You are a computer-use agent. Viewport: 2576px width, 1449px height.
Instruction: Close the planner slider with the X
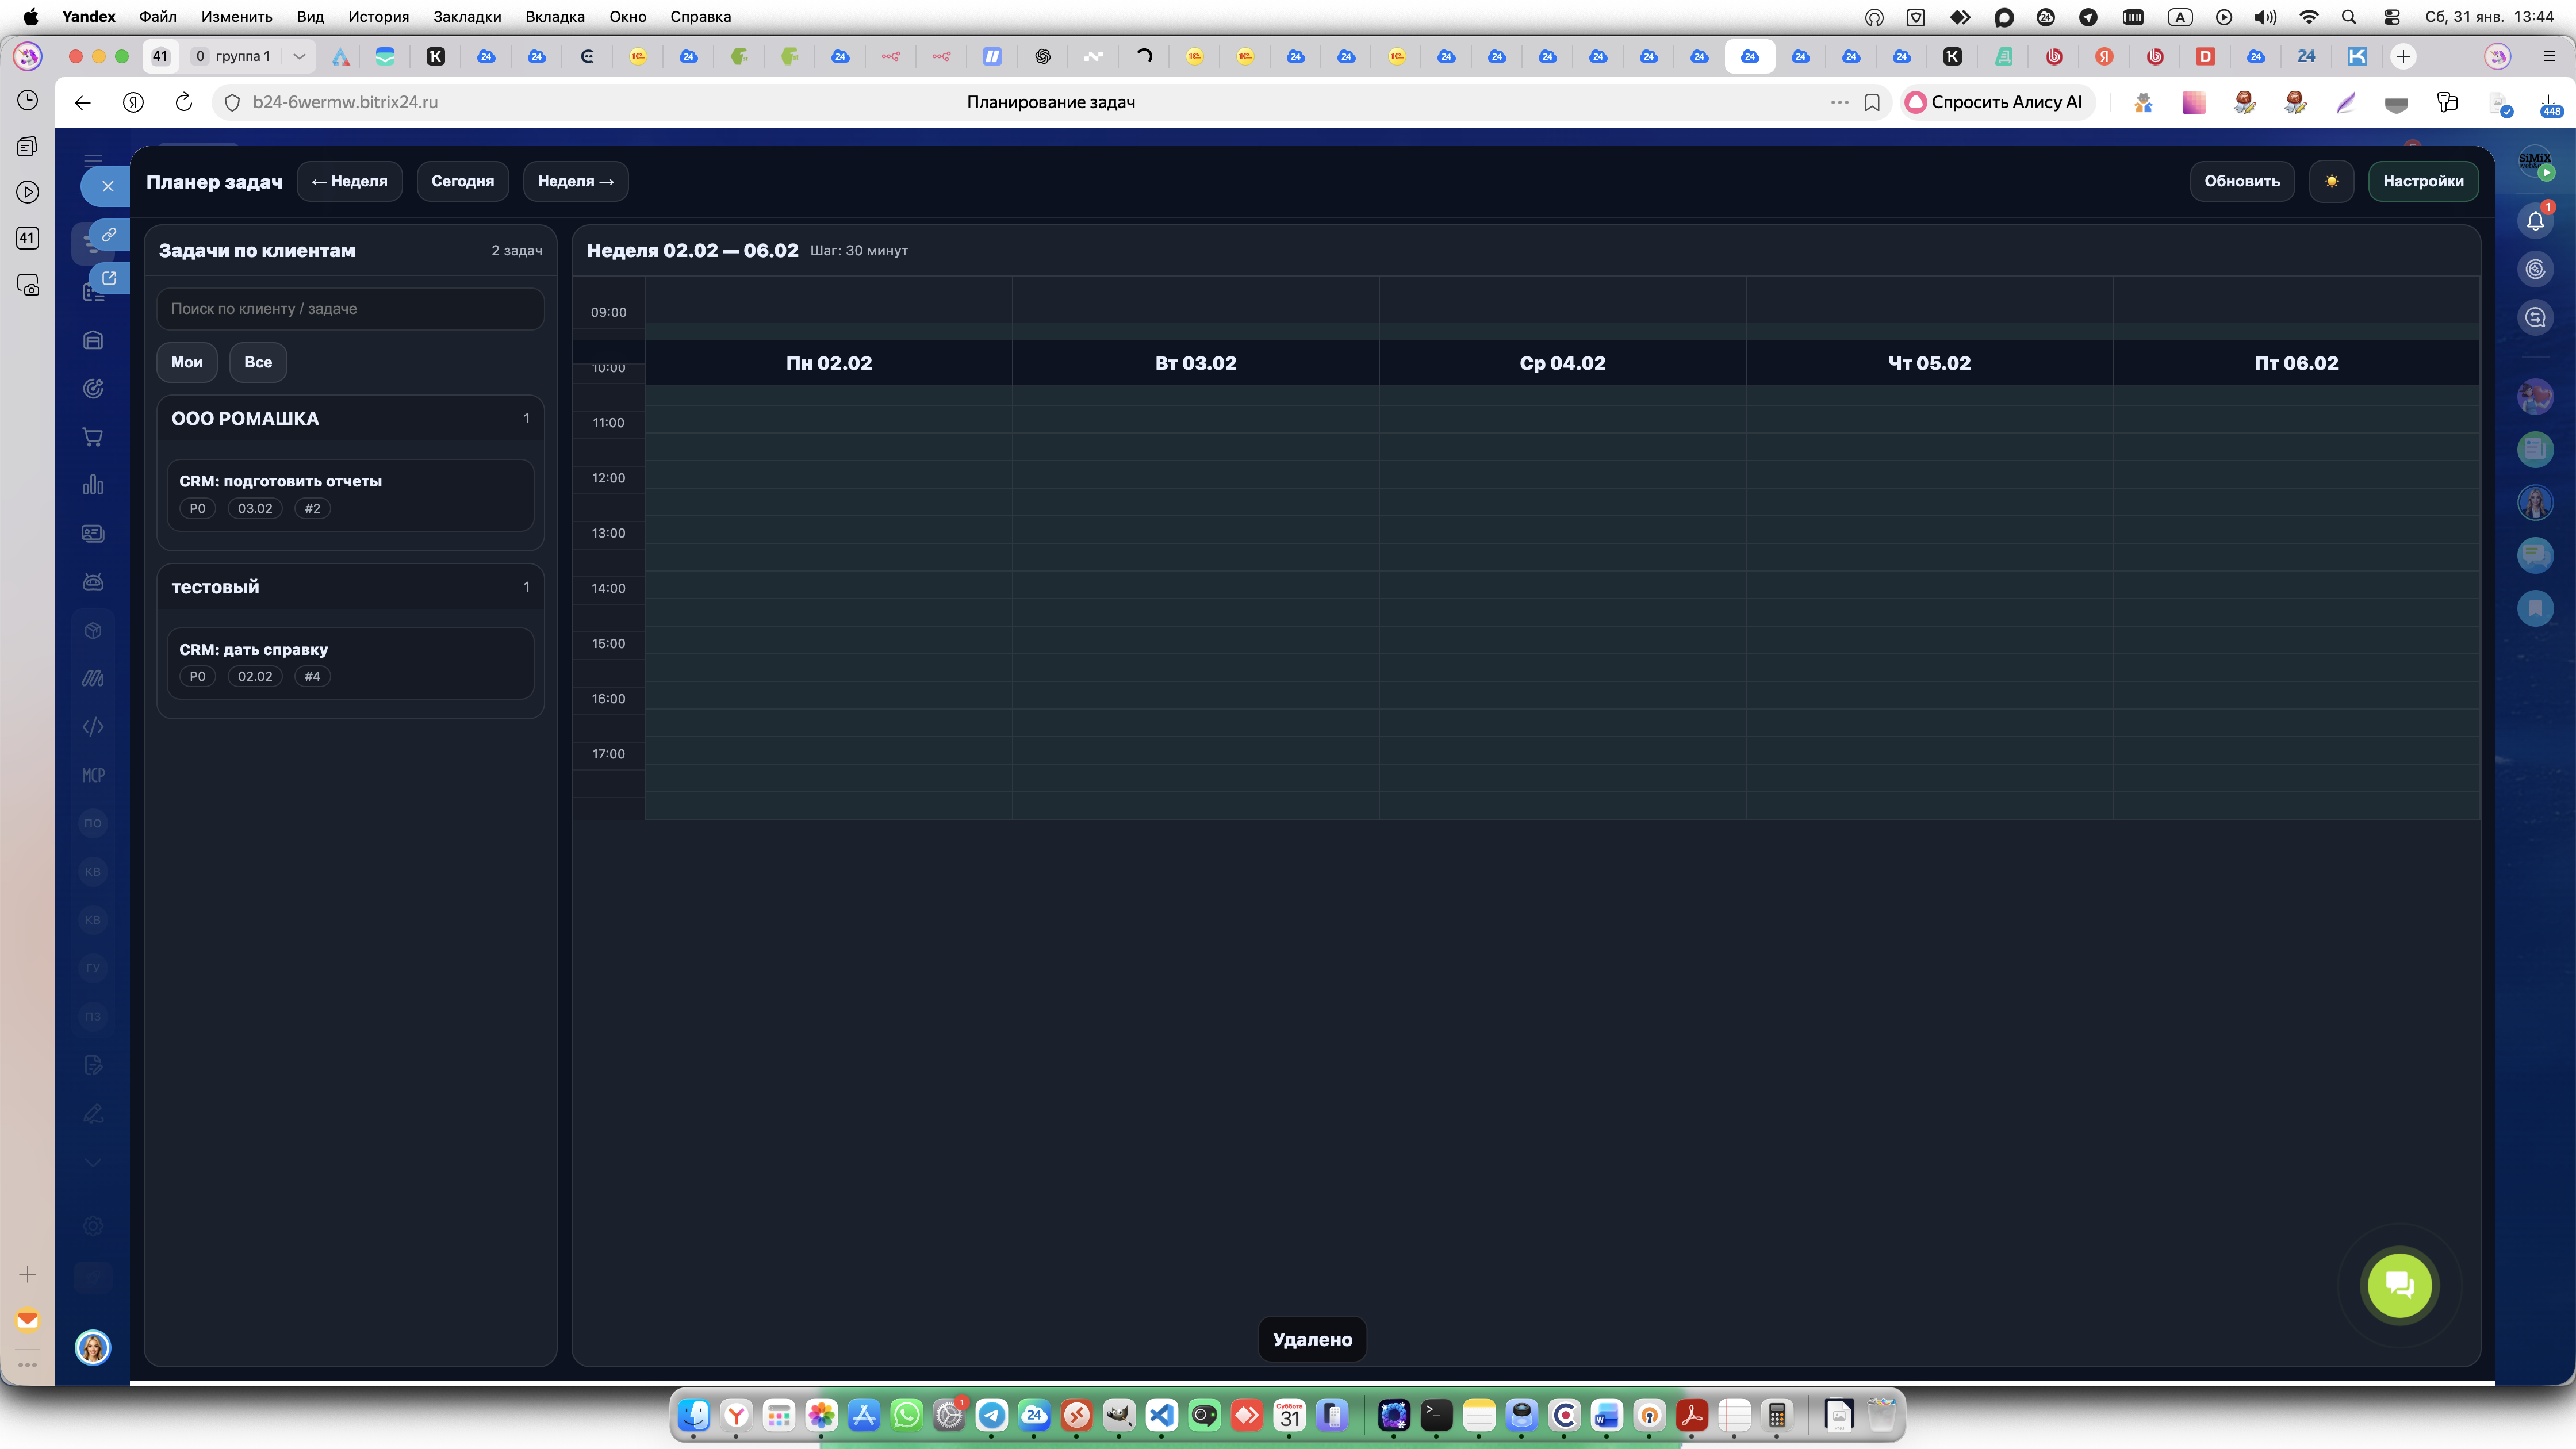pyautogui.click(x=108, y=186)
